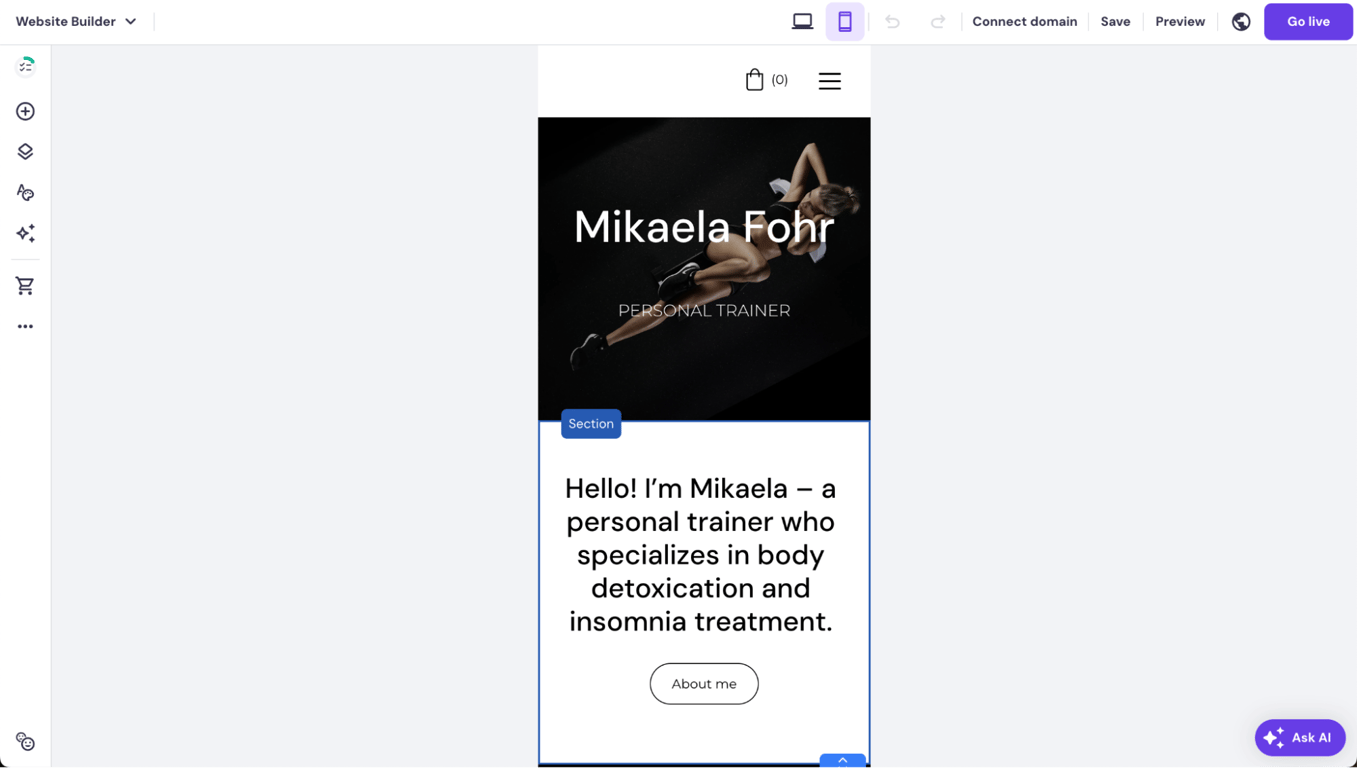
Task: Open the AI tools panel
Action: (25, 233)
